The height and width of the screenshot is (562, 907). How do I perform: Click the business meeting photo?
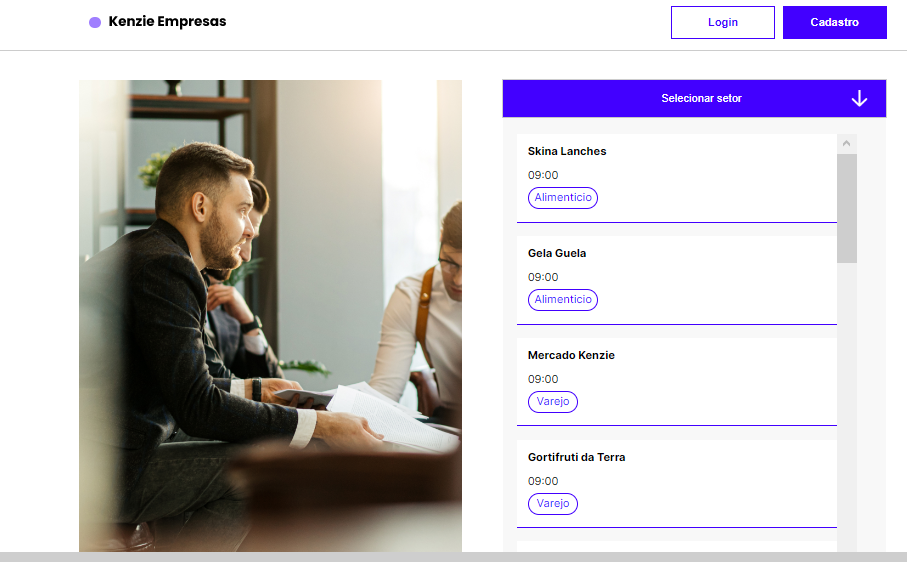(x=270, y=316)
